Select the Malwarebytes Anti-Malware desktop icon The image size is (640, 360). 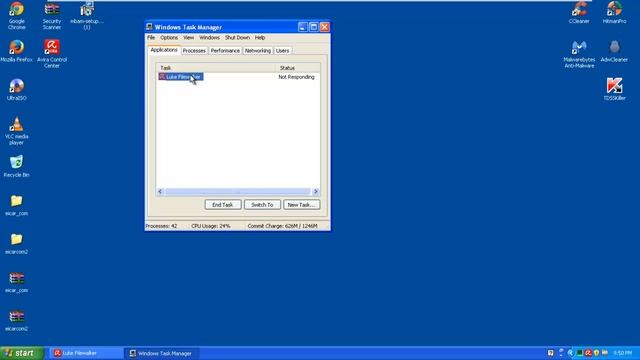(579, 54)
